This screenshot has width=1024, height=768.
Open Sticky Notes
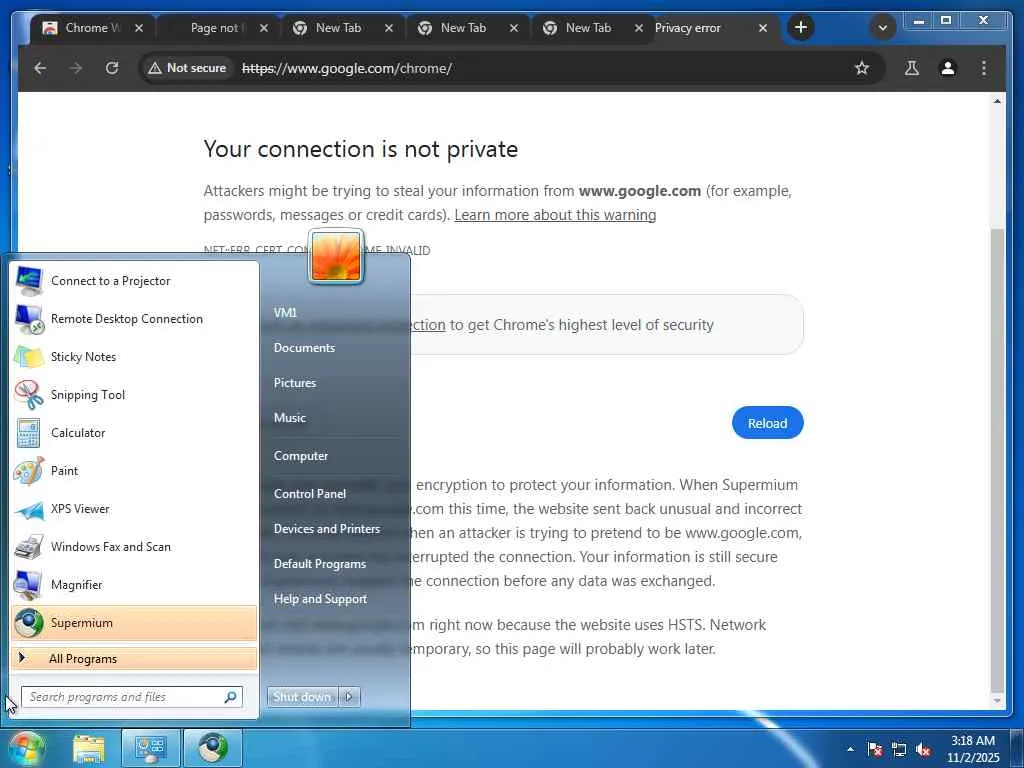click(135, 357)
